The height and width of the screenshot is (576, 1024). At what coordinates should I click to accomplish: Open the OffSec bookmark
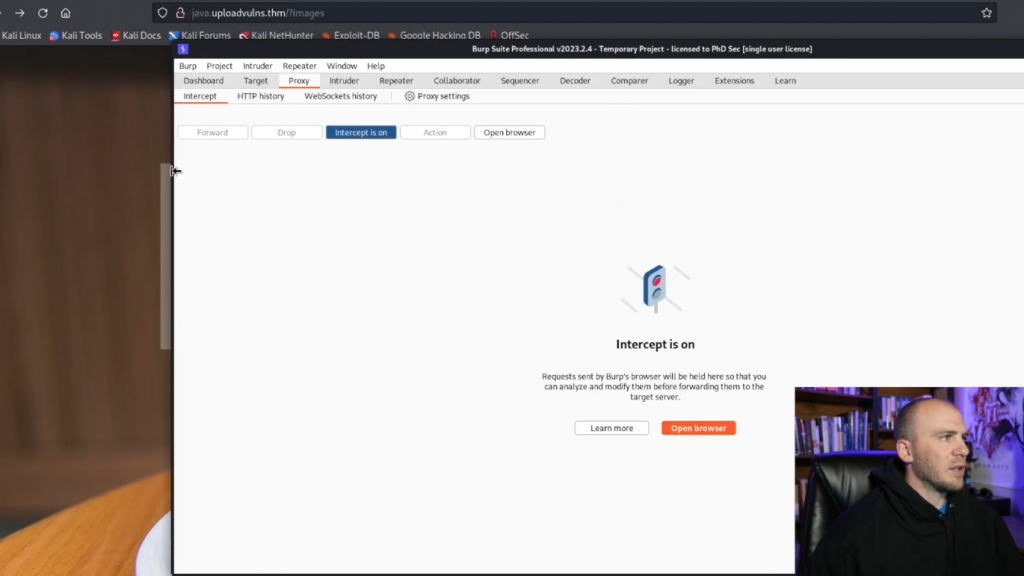509,35
